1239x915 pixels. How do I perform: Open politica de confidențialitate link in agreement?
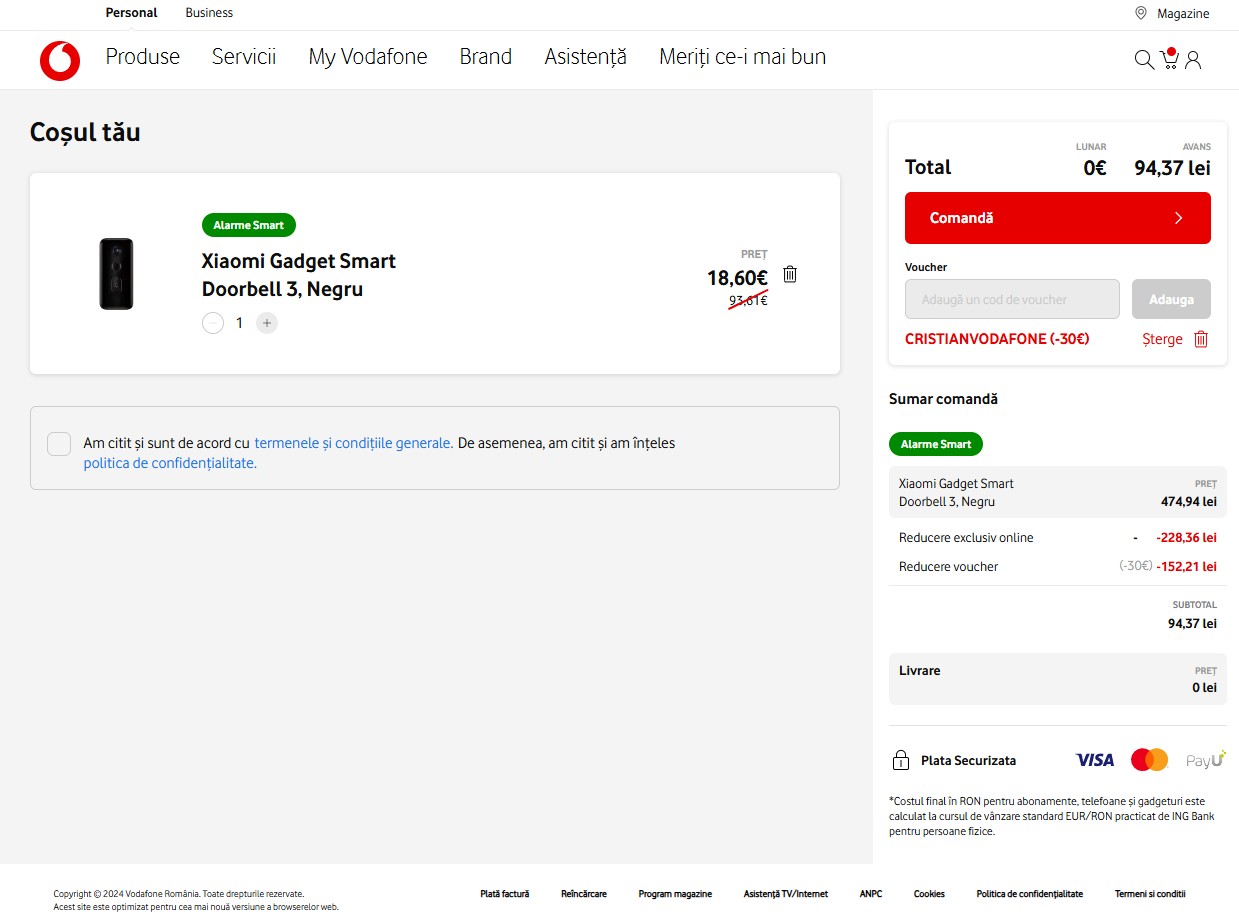pos(170,463)
